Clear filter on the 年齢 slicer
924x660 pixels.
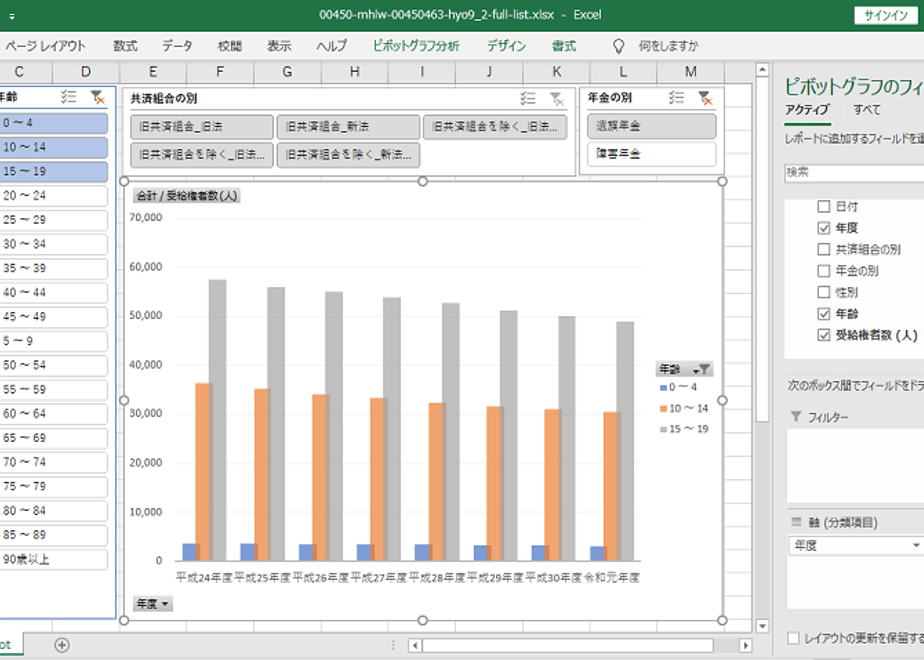click(x=98, y=97)
